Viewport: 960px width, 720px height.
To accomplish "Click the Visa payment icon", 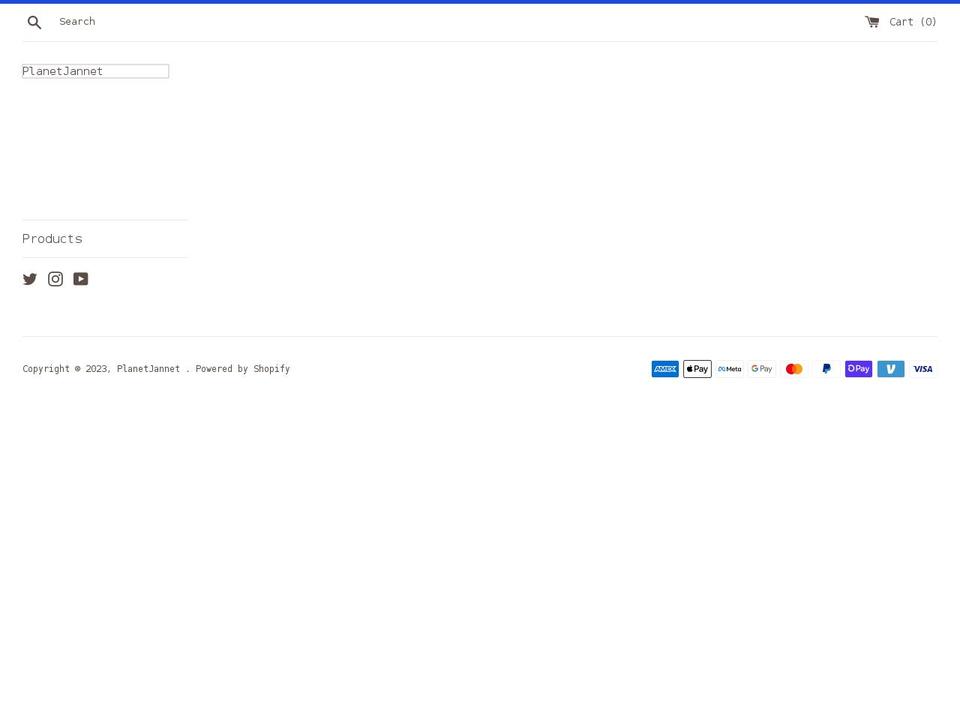I will 923,369.
